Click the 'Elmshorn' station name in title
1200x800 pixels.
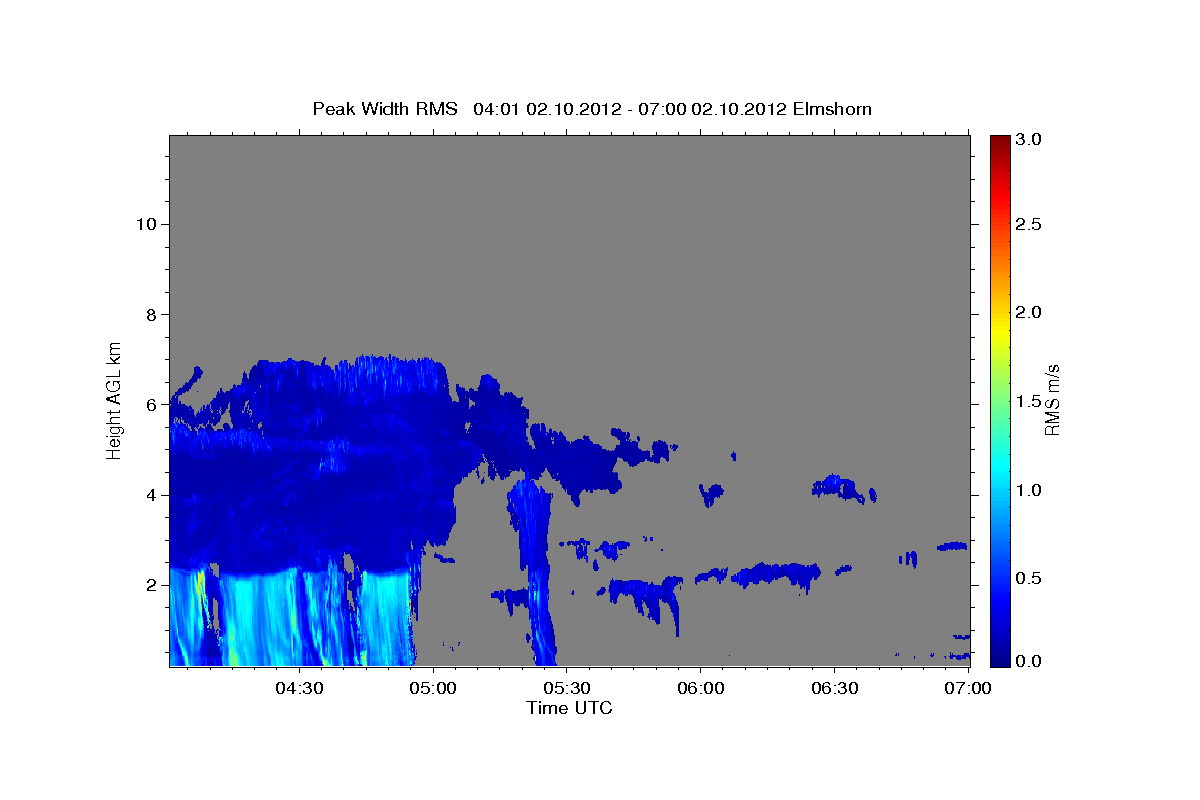click(x=832, y=108)
